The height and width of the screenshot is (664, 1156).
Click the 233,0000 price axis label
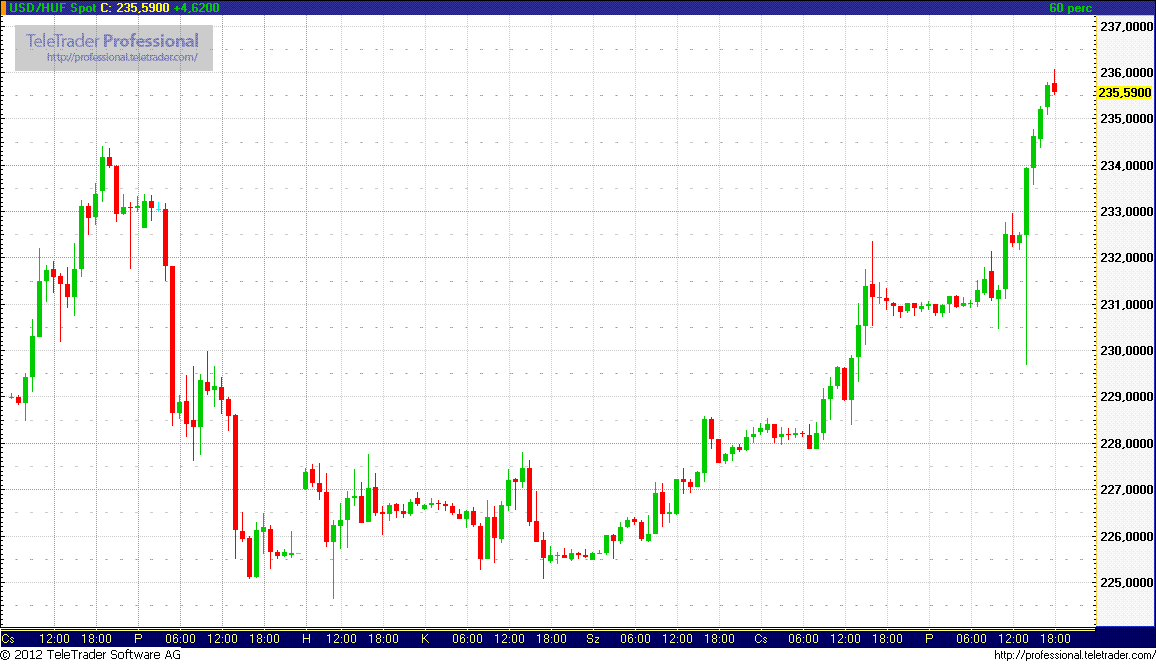coord(1127,212)
